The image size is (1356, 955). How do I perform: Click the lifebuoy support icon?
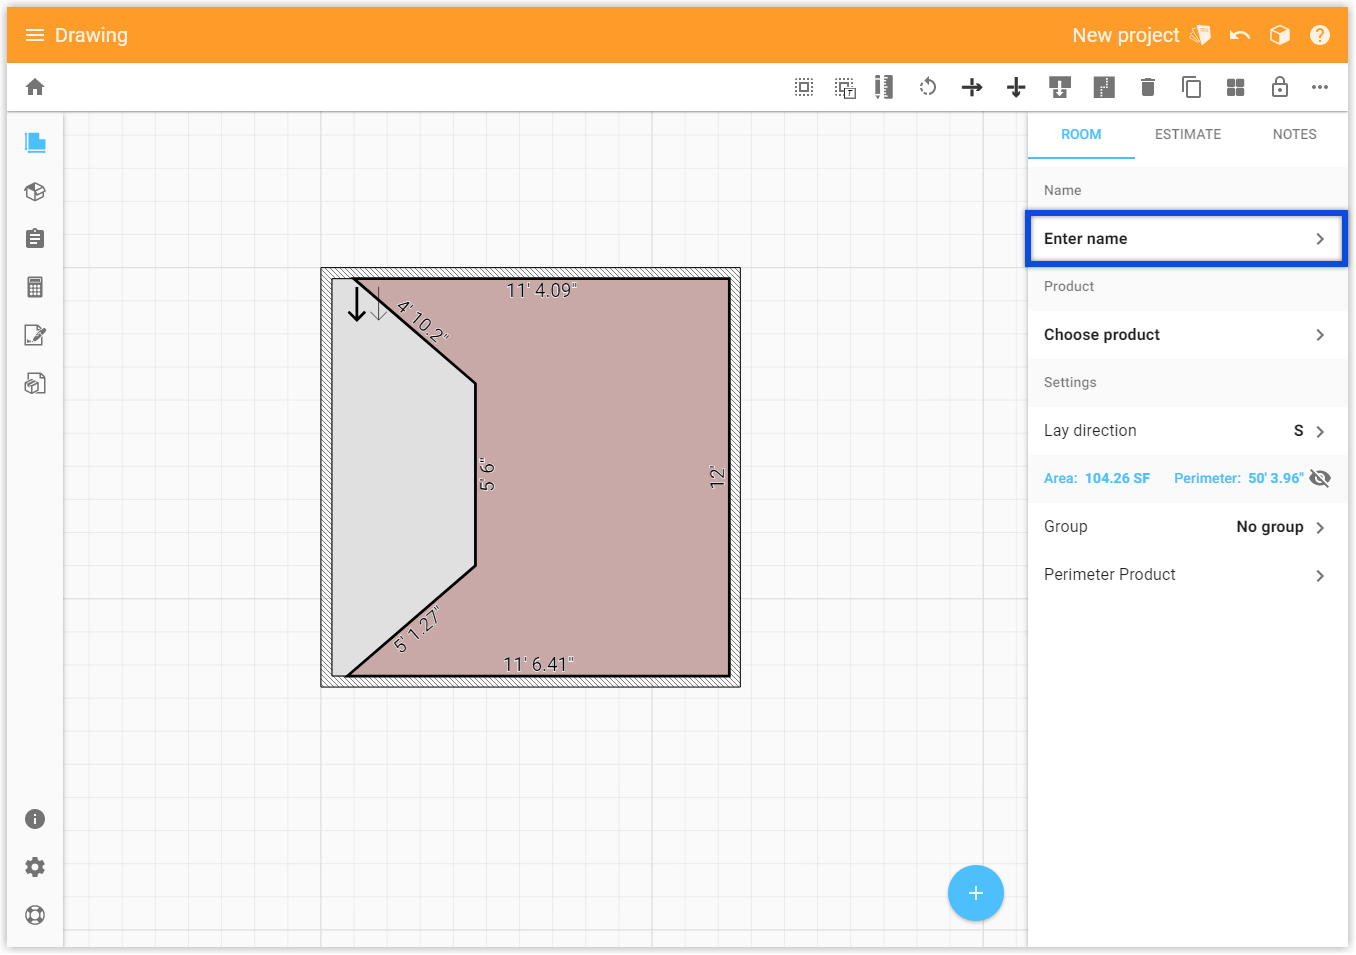click(35, 915)
